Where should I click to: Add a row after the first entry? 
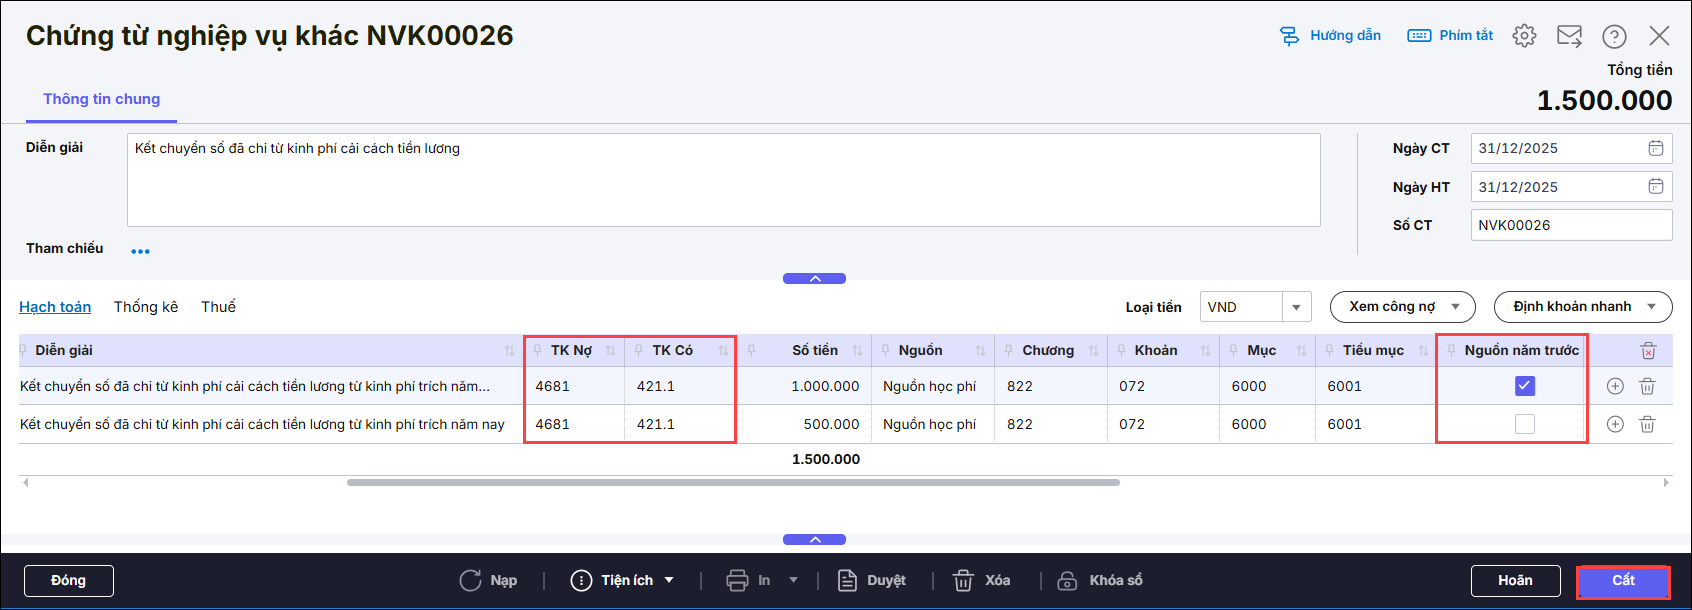pos(1615,386)
